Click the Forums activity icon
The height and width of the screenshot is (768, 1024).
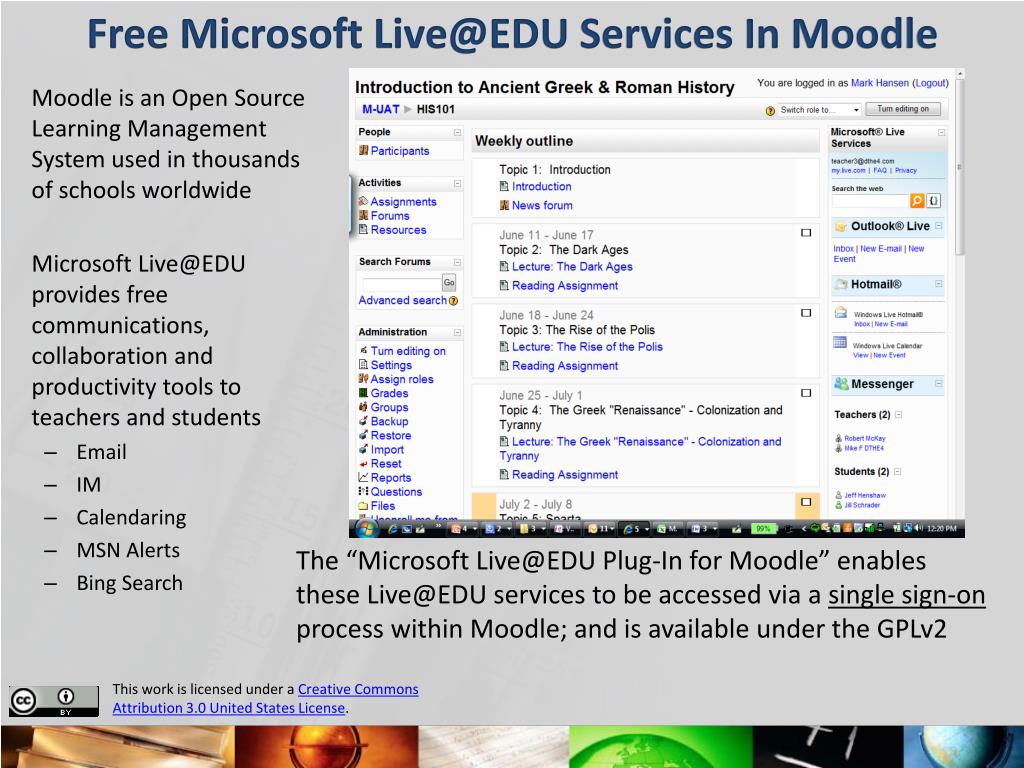pyautogui.click(x=363, y=216)
